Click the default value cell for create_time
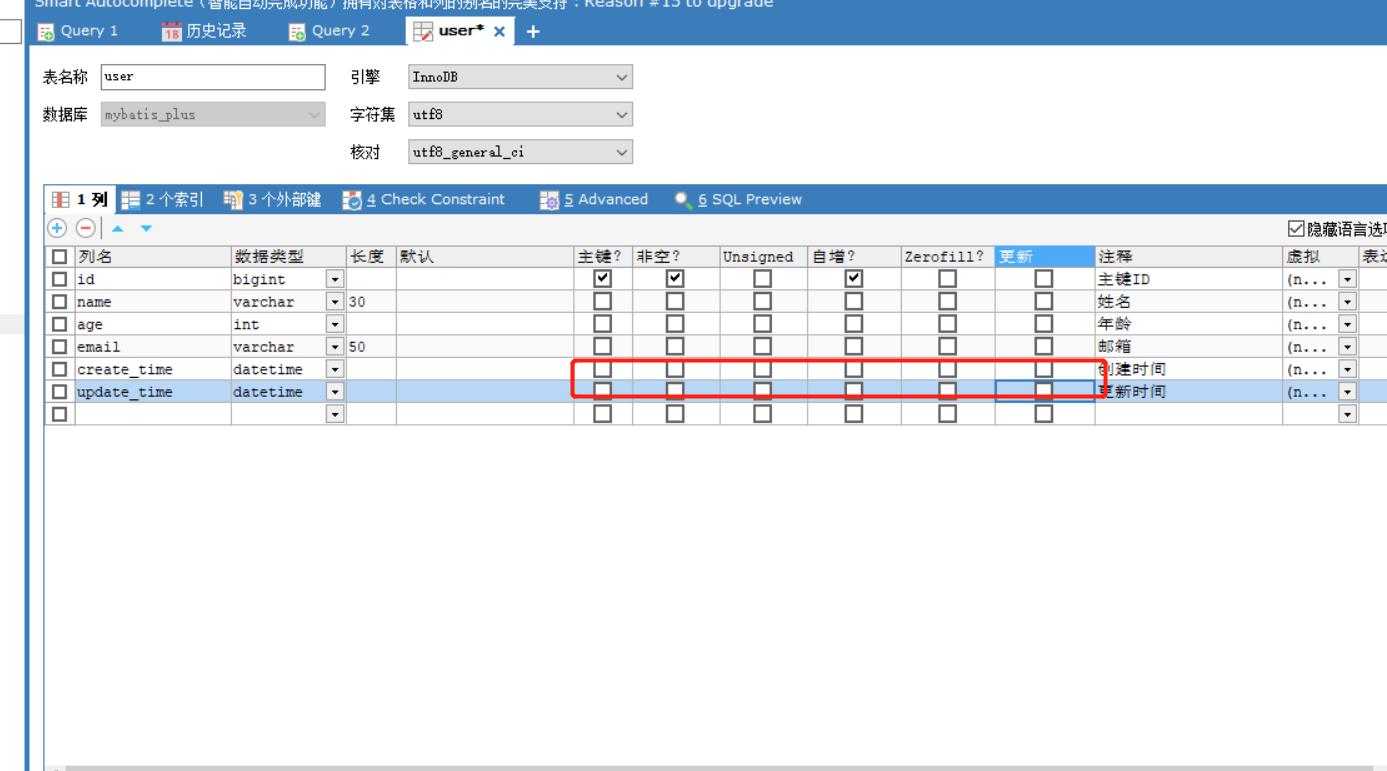Viewport: 1387px width, 771px height. (x=485, y=369)
